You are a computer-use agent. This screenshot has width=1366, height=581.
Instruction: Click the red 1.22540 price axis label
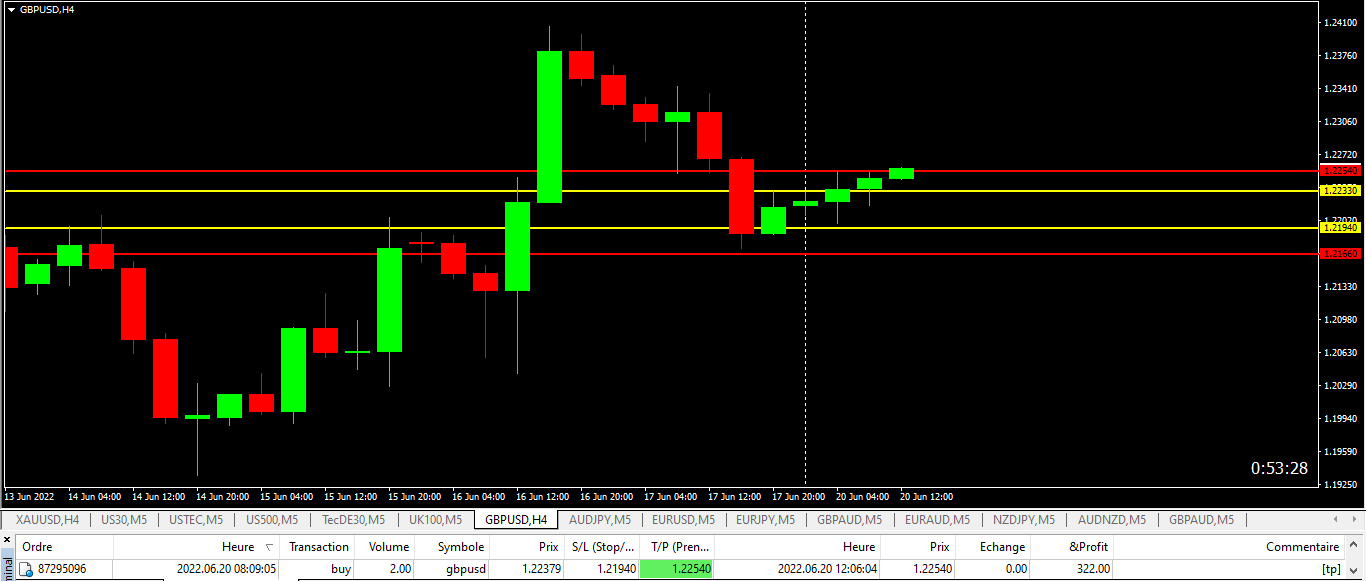1341,171
